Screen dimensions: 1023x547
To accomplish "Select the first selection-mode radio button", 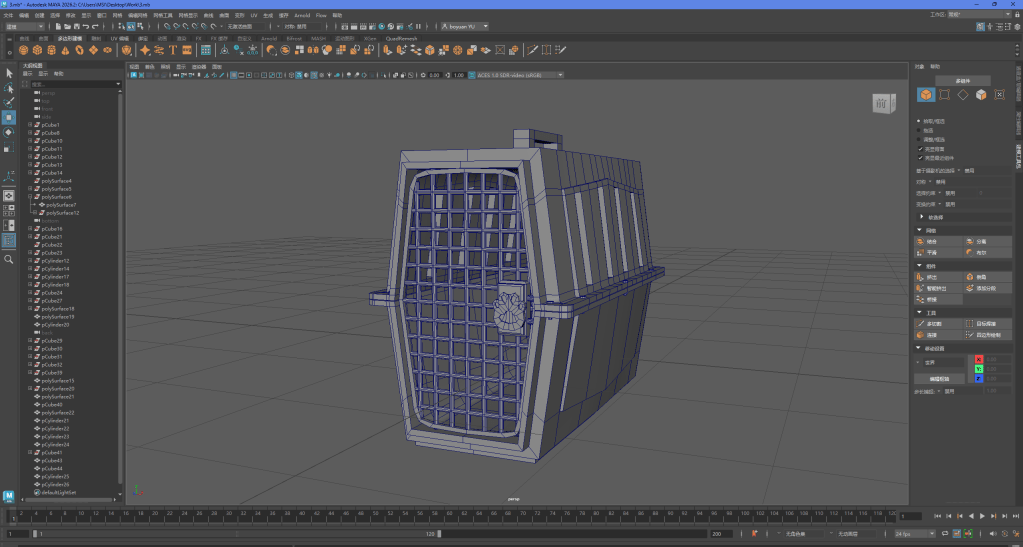I will (x=920, y=121).
